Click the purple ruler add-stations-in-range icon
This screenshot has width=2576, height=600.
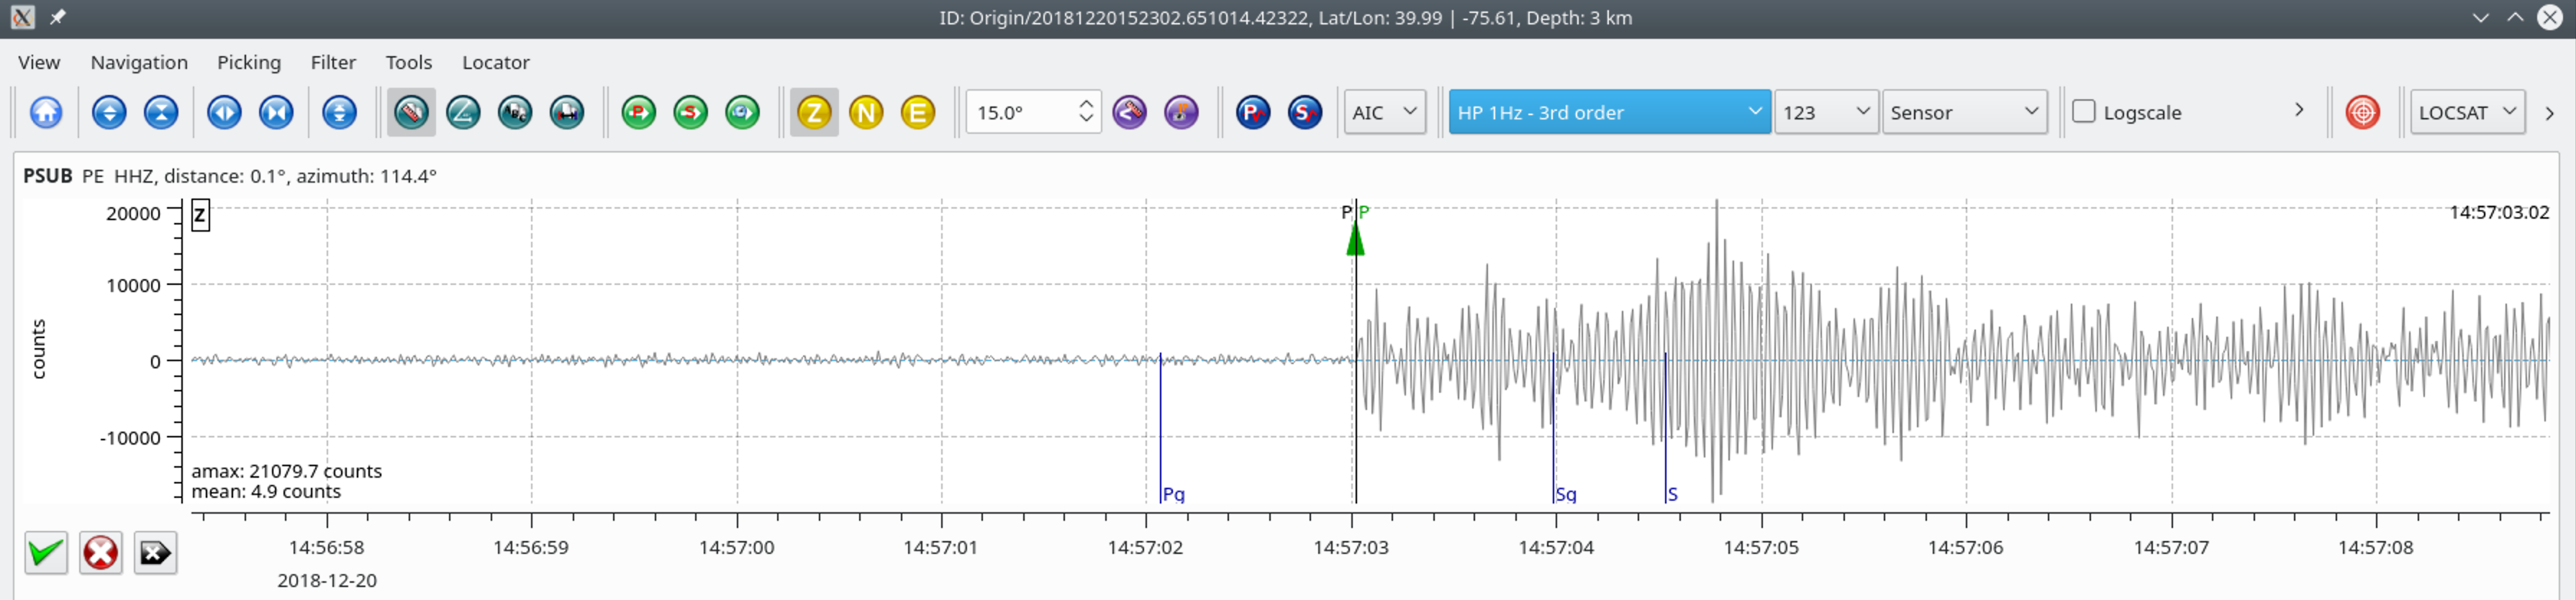(x=1130, y=112)
